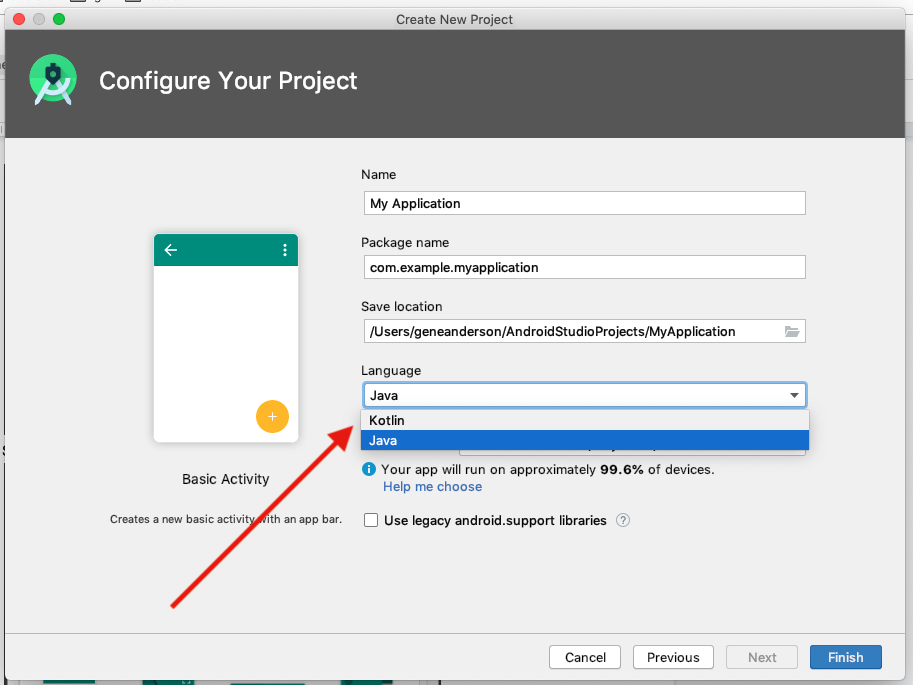This screenshot has width=913, height=685.
Task: Enable Use legacy android.support libraries checkbox
Action: pyautogui.click(x=371, y=520)
